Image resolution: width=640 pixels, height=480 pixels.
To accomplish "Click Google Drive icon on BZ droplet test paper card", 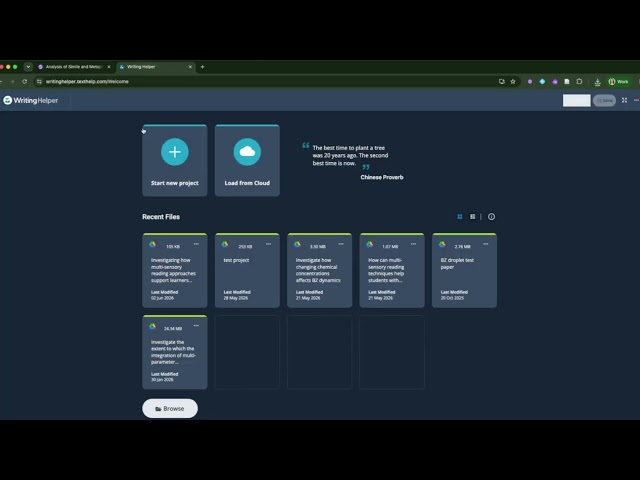I will pyautogui.click(x=442, y=244).
